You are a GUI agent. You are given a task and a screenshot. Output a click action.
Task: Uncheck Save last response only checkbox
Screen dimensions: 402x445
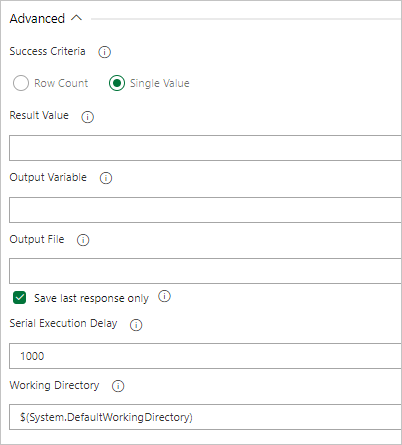tap(20, 298)
